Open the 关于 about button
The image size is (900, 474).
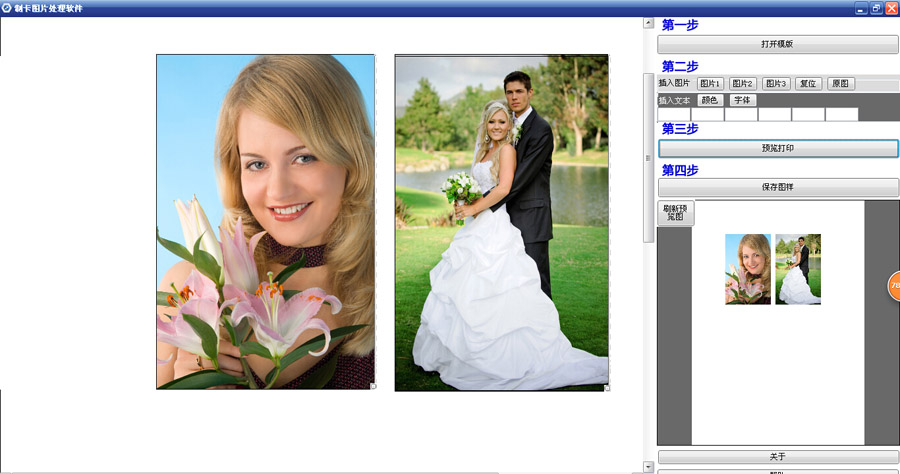pos(778,457)
